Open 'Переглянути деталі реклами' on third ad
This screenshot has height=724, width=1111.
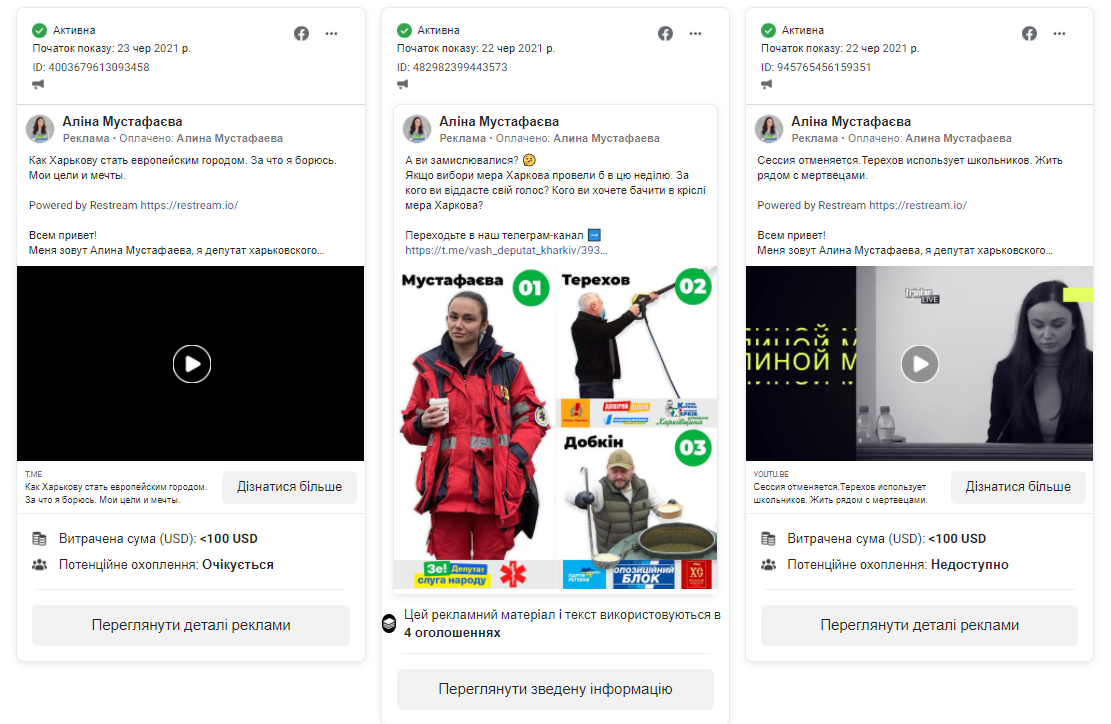(x=919, y=625)
